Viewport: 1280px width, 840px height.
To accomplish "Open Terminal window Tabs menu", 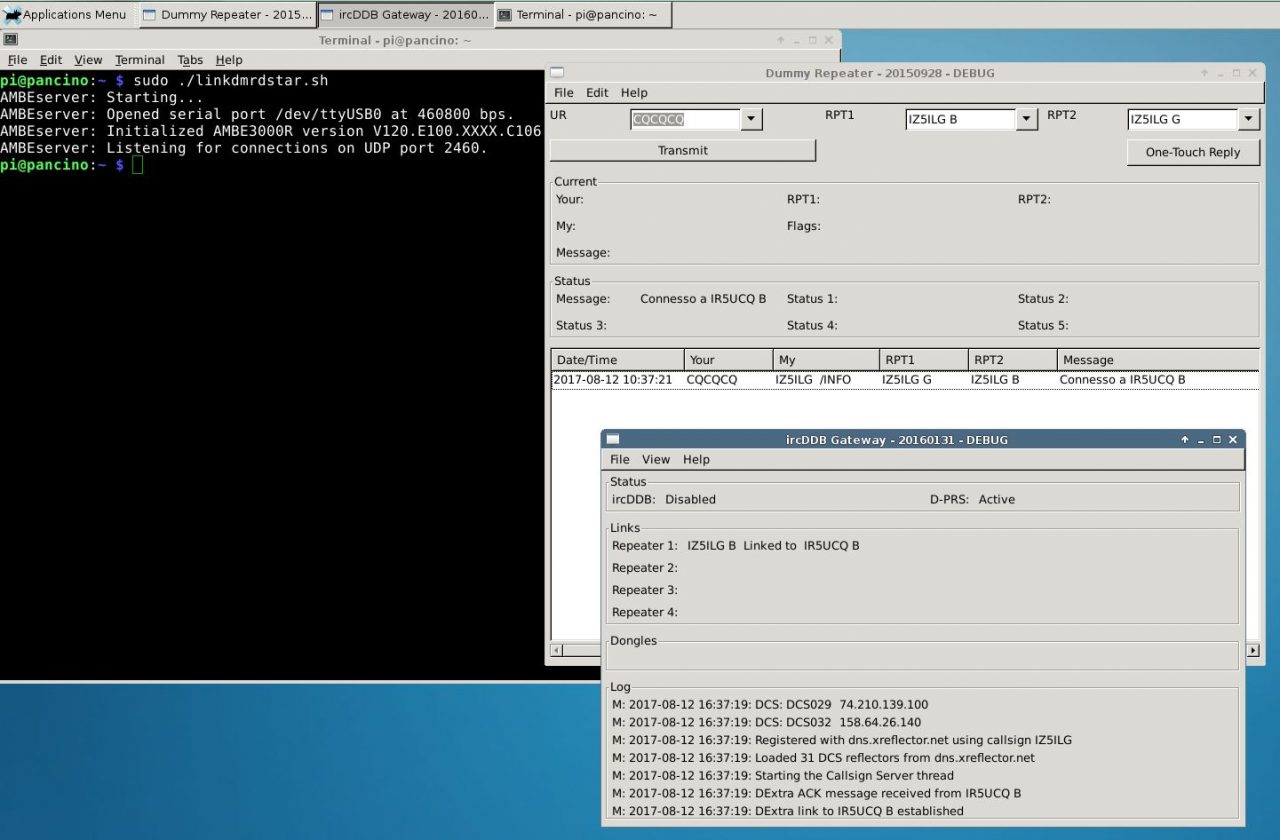I will [190, 60].
